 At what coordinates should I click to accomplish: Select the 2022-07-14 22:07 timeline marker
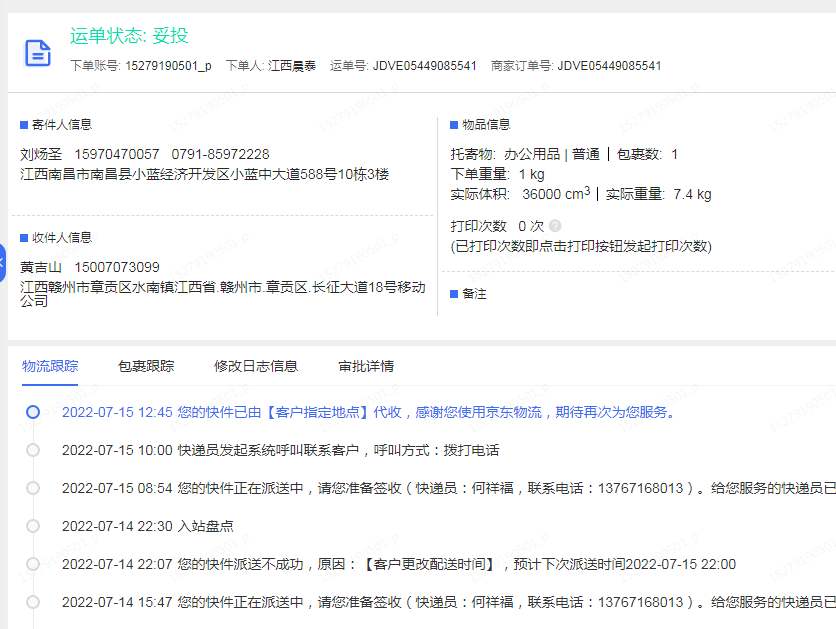(33, 564)
